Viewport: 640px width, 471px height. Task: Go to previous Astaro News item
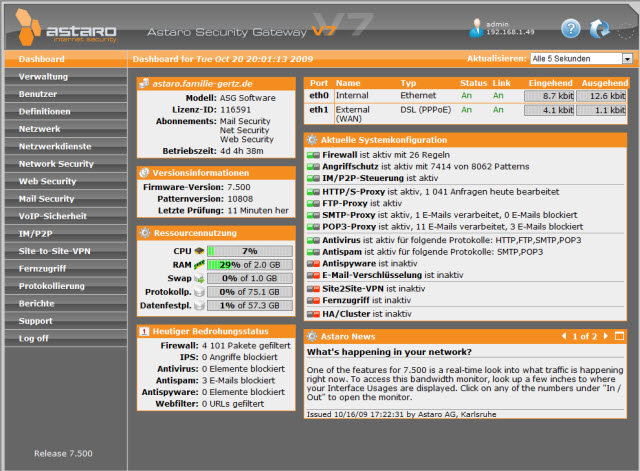coord(564,336)
